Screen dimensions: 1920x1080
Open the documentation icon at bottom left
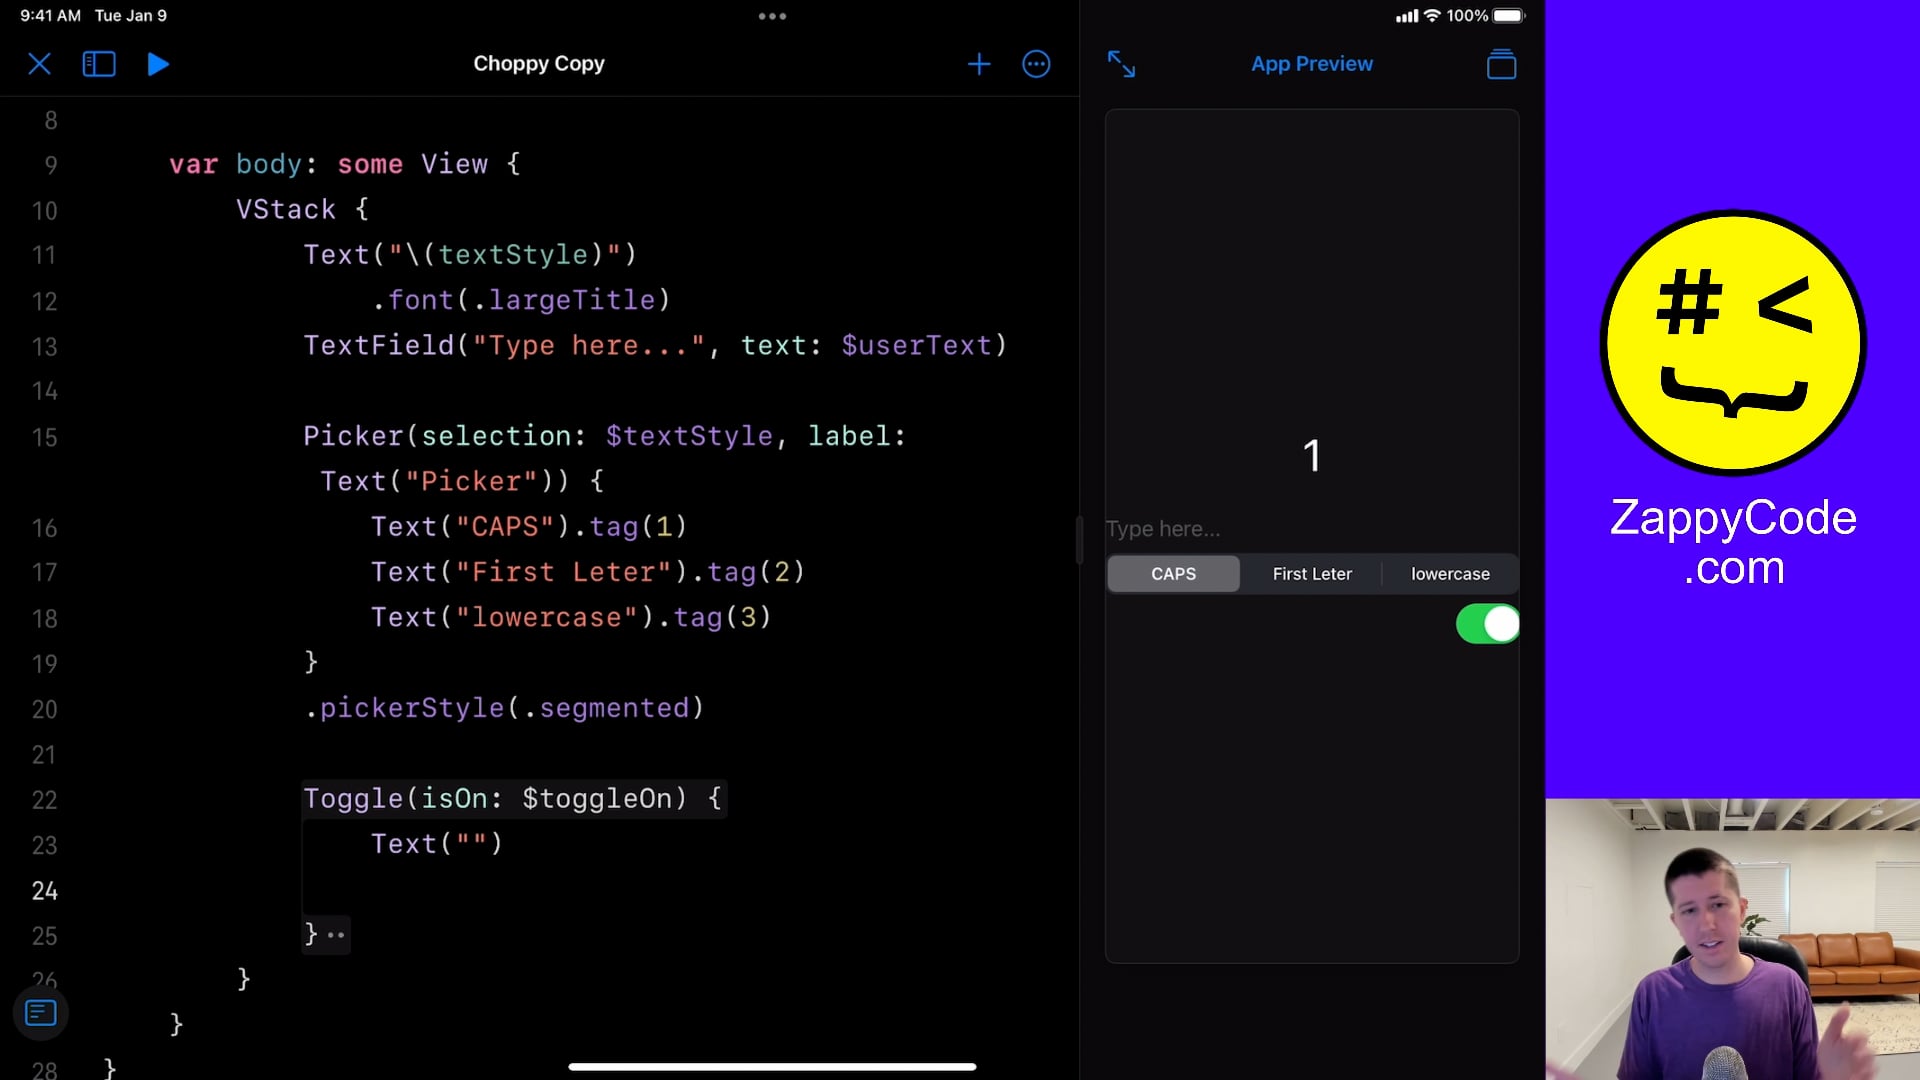click(x=41, y=1013)
